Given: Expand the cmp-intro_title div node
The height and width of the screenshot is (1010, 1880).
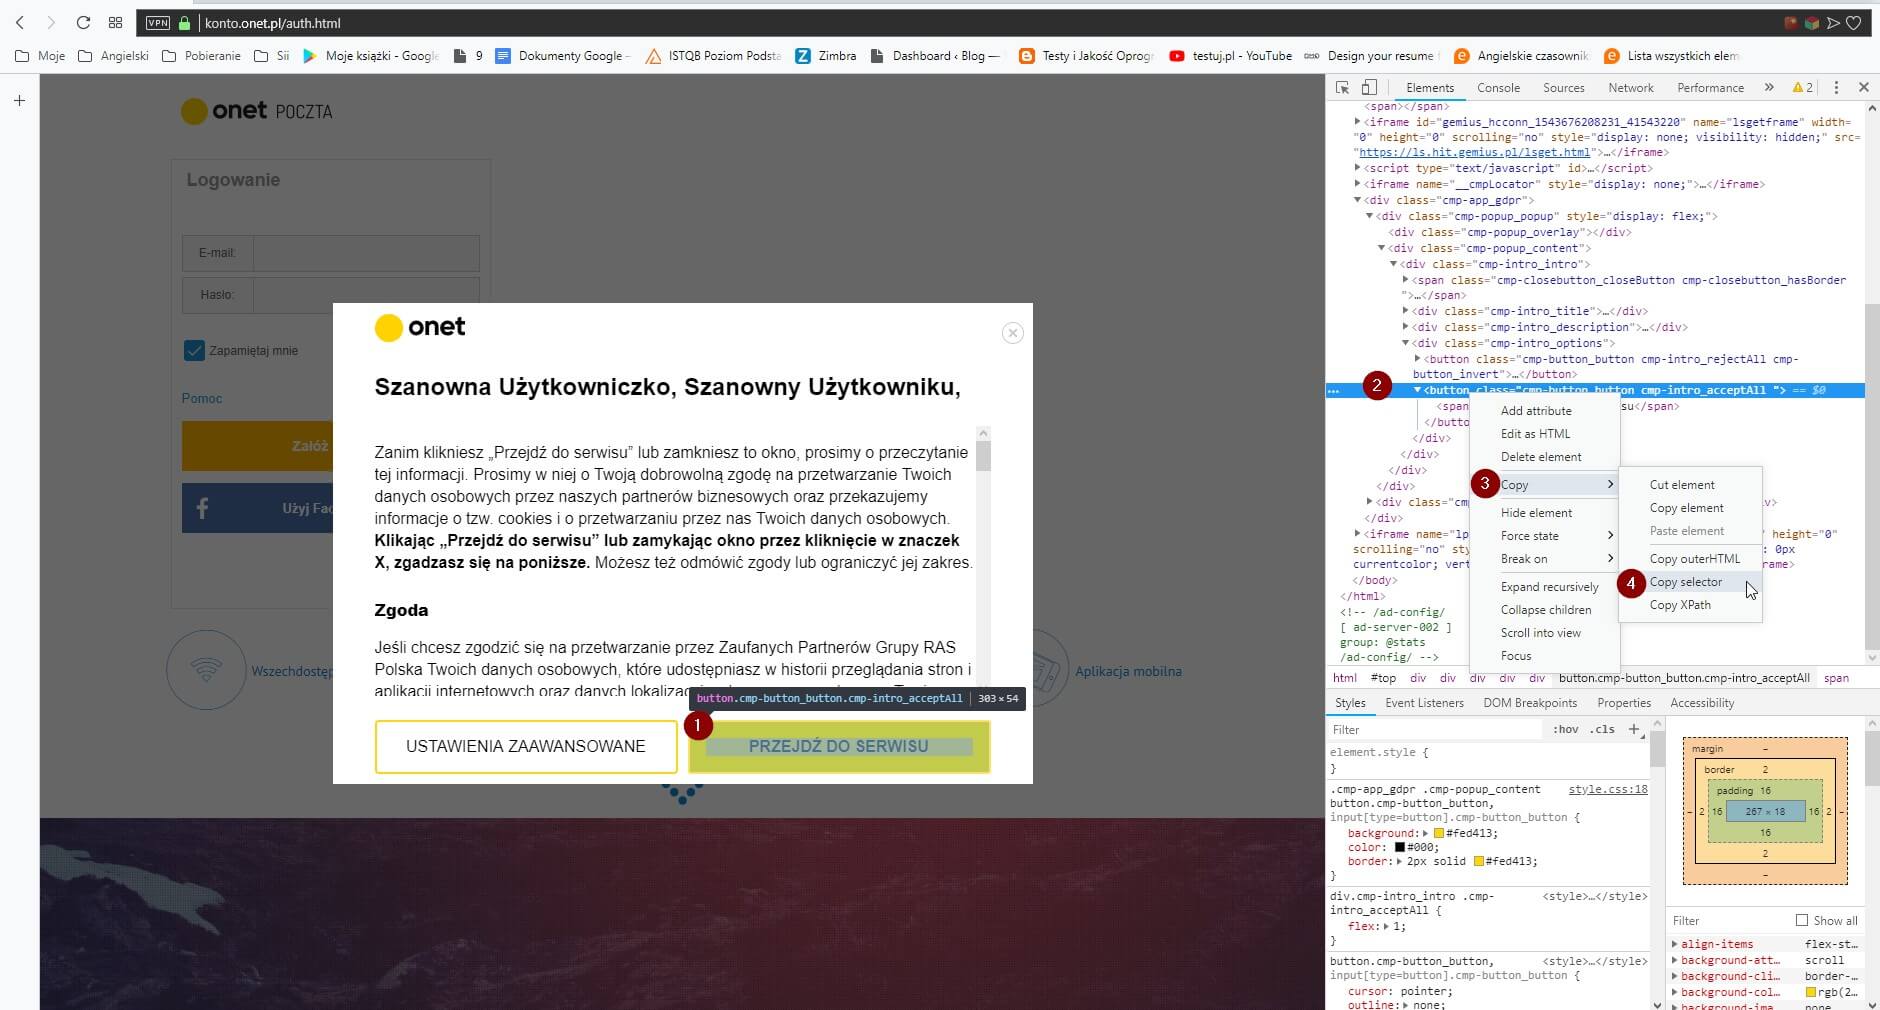Looking at the screenshot, I should point(1405,311).
